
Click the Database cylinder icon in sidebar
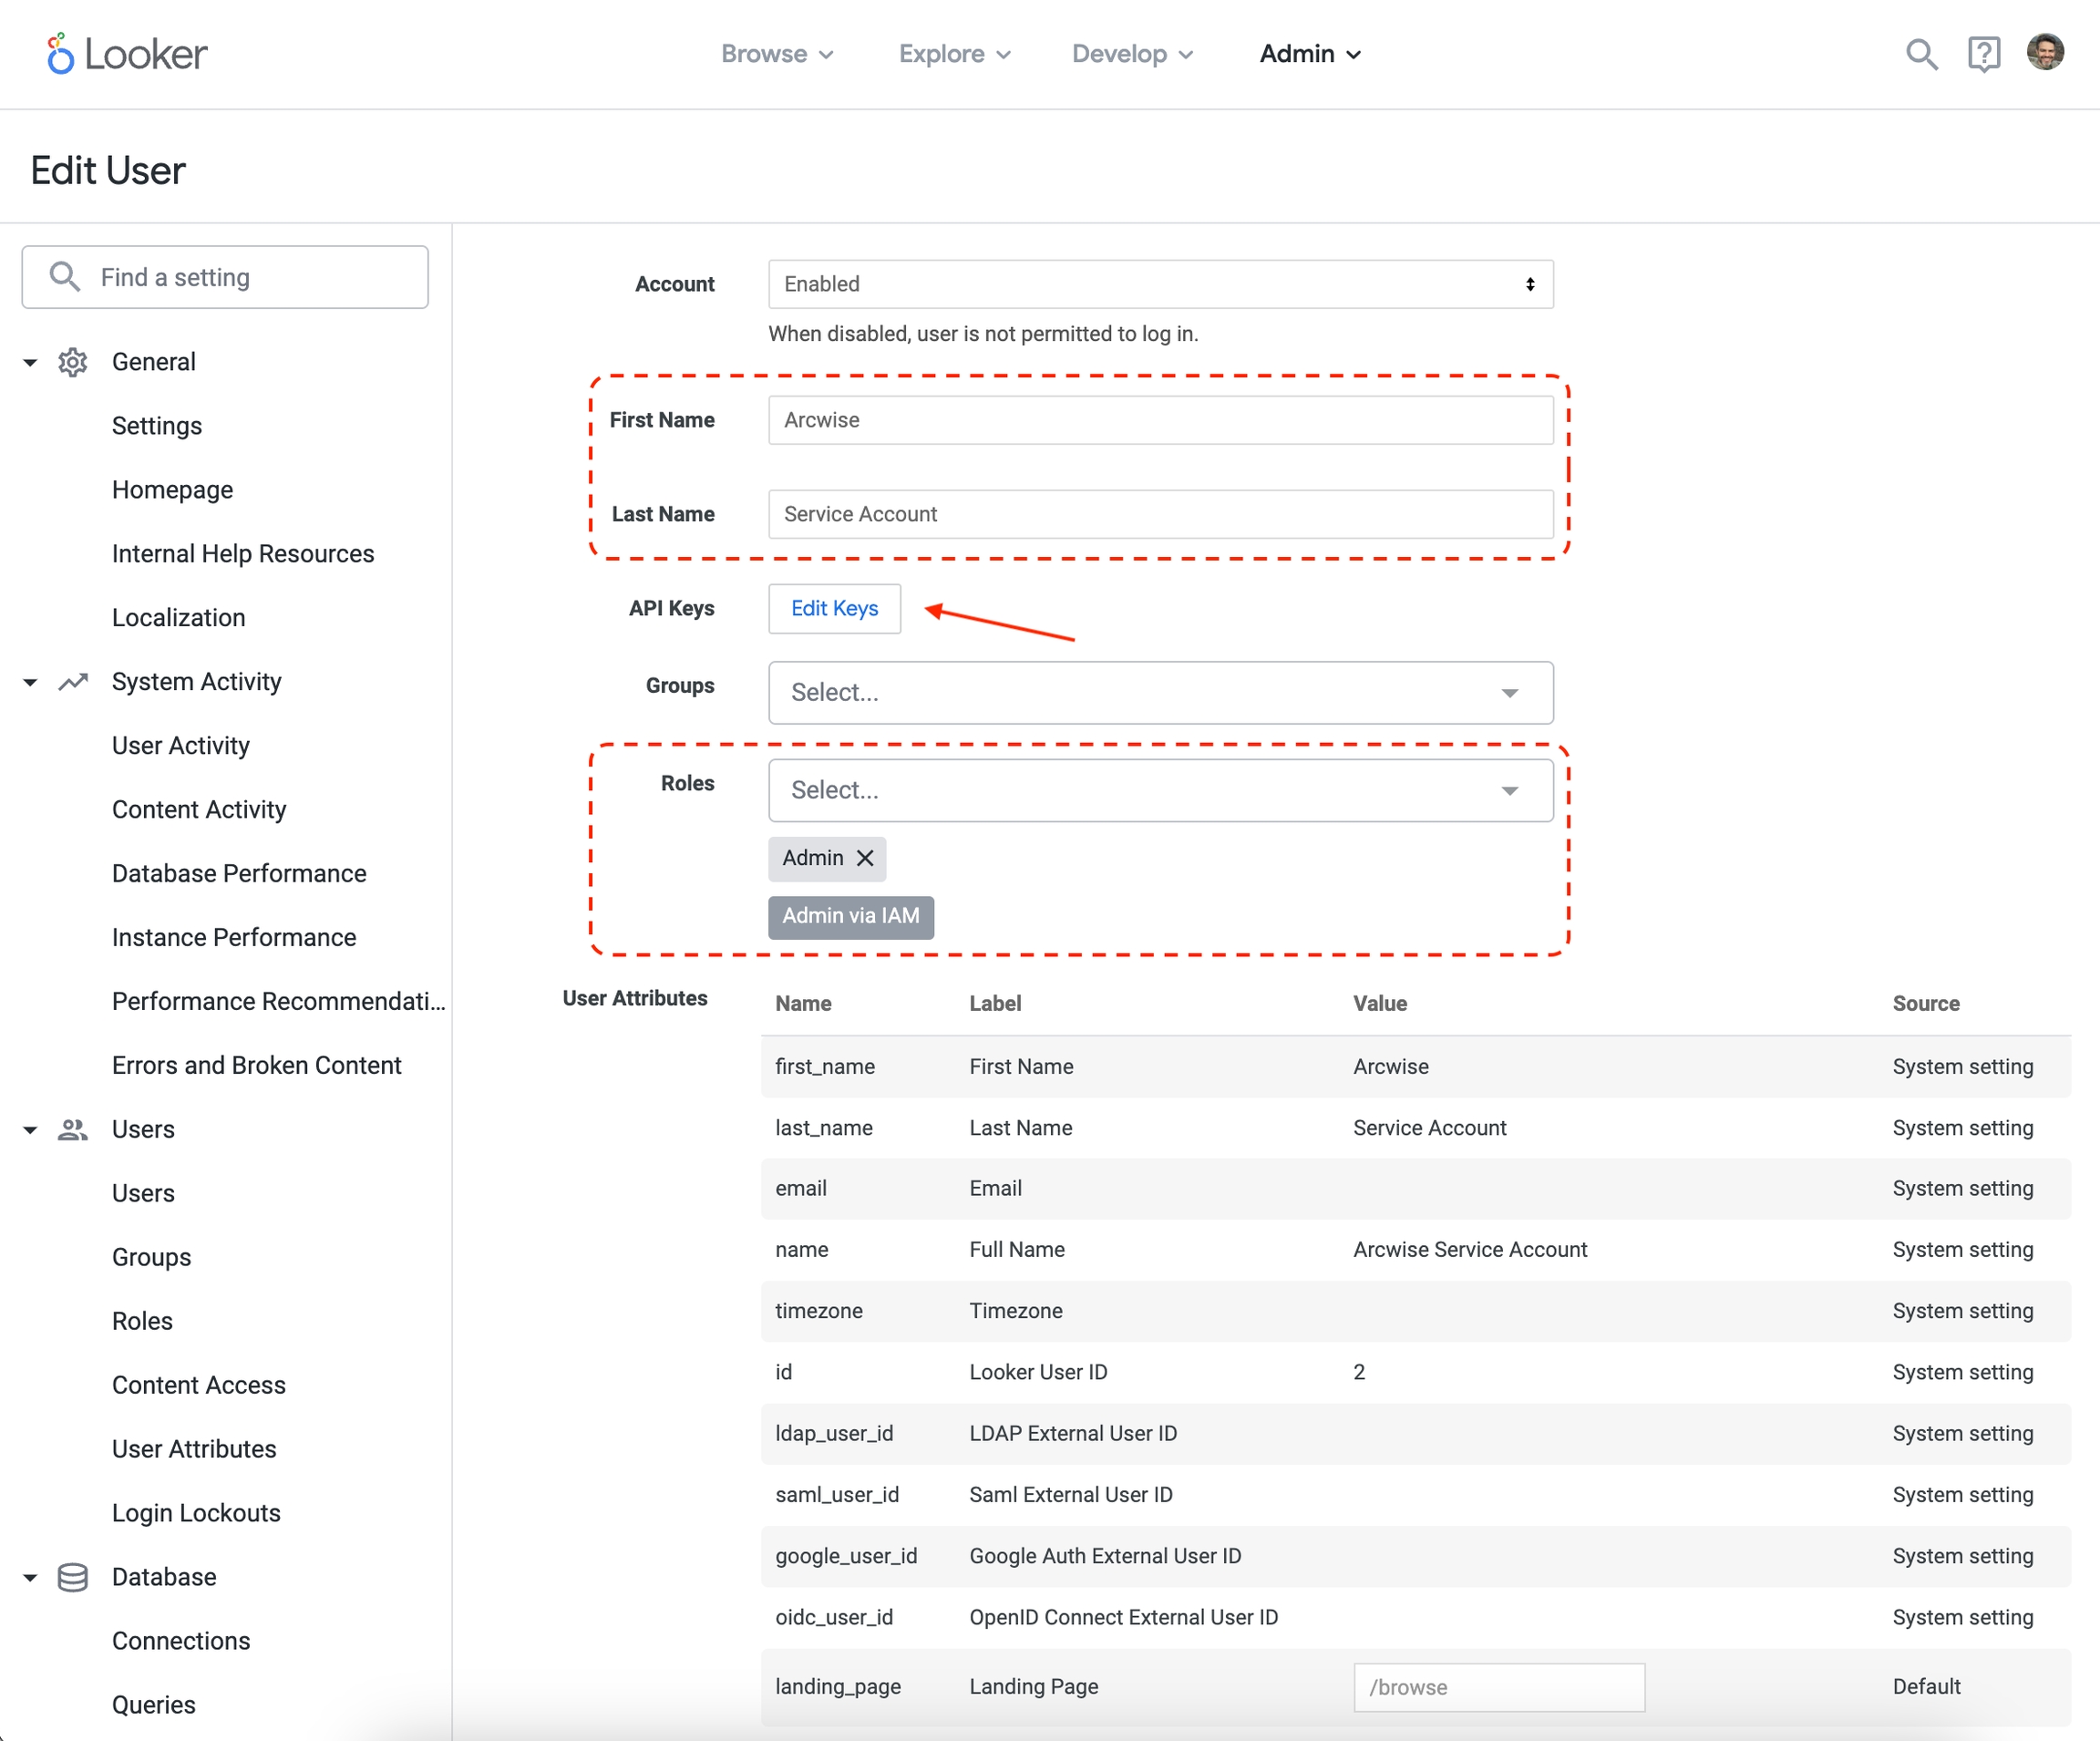coord(72,1578)
